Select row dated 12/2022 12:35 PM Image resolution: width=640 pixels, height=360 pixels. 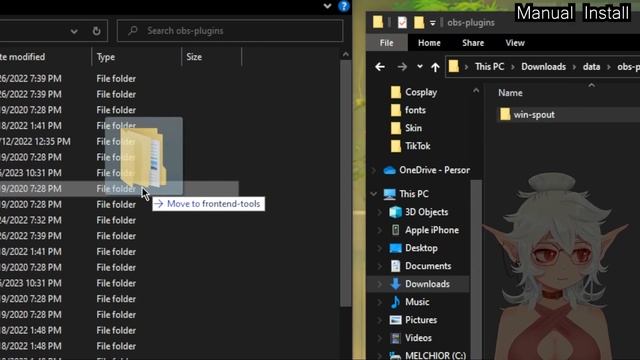pyautogui.click(x=118, y=142)
